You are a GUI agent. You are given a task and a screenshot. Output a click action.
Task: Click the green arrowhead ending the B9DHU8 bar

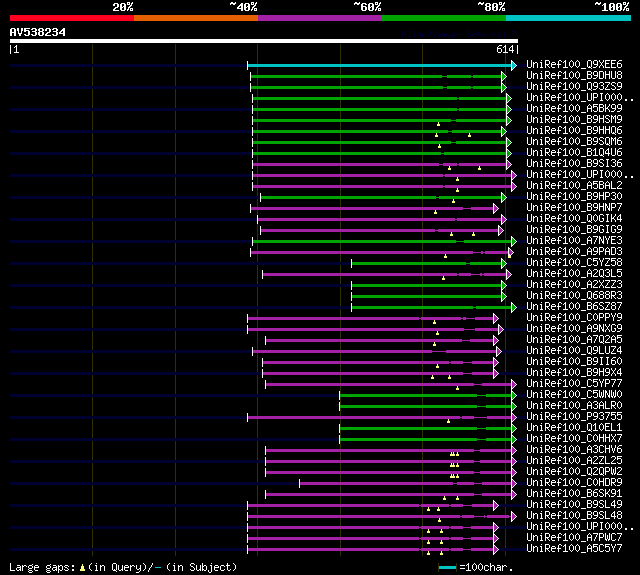[504, 76]
